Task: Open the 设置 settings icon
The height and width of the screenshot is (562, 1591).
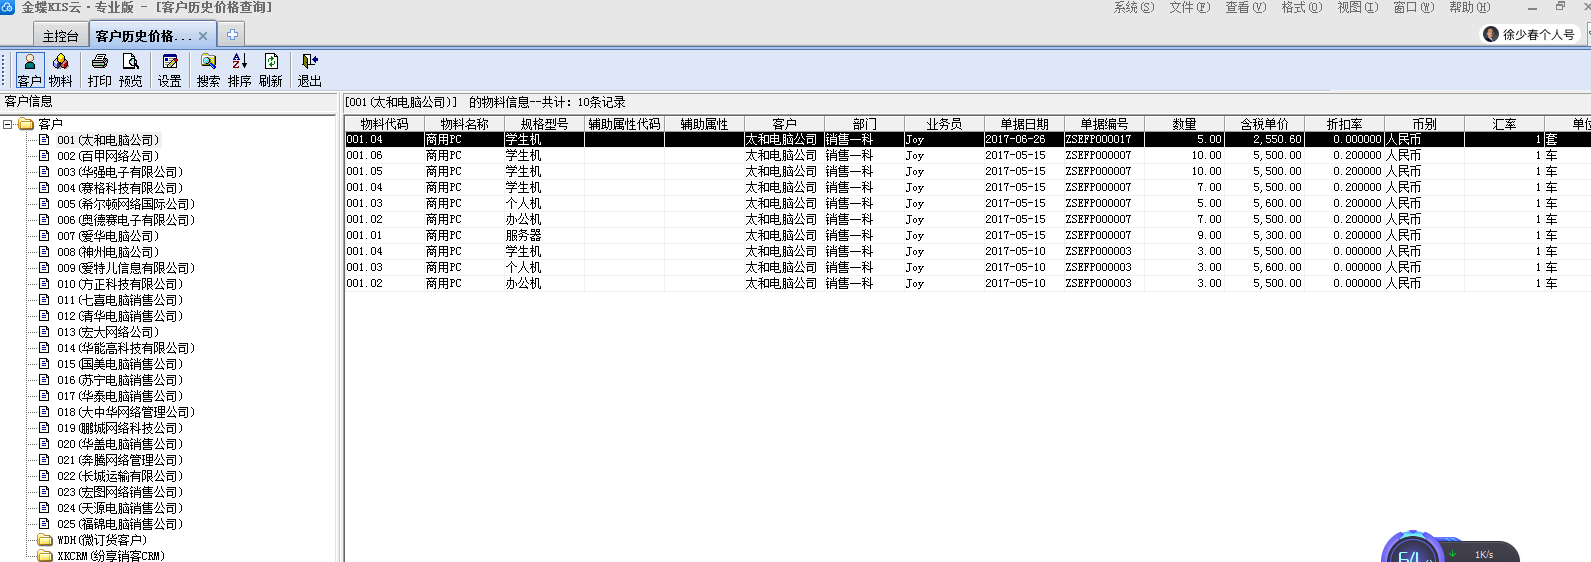Action: coord(170,70)
